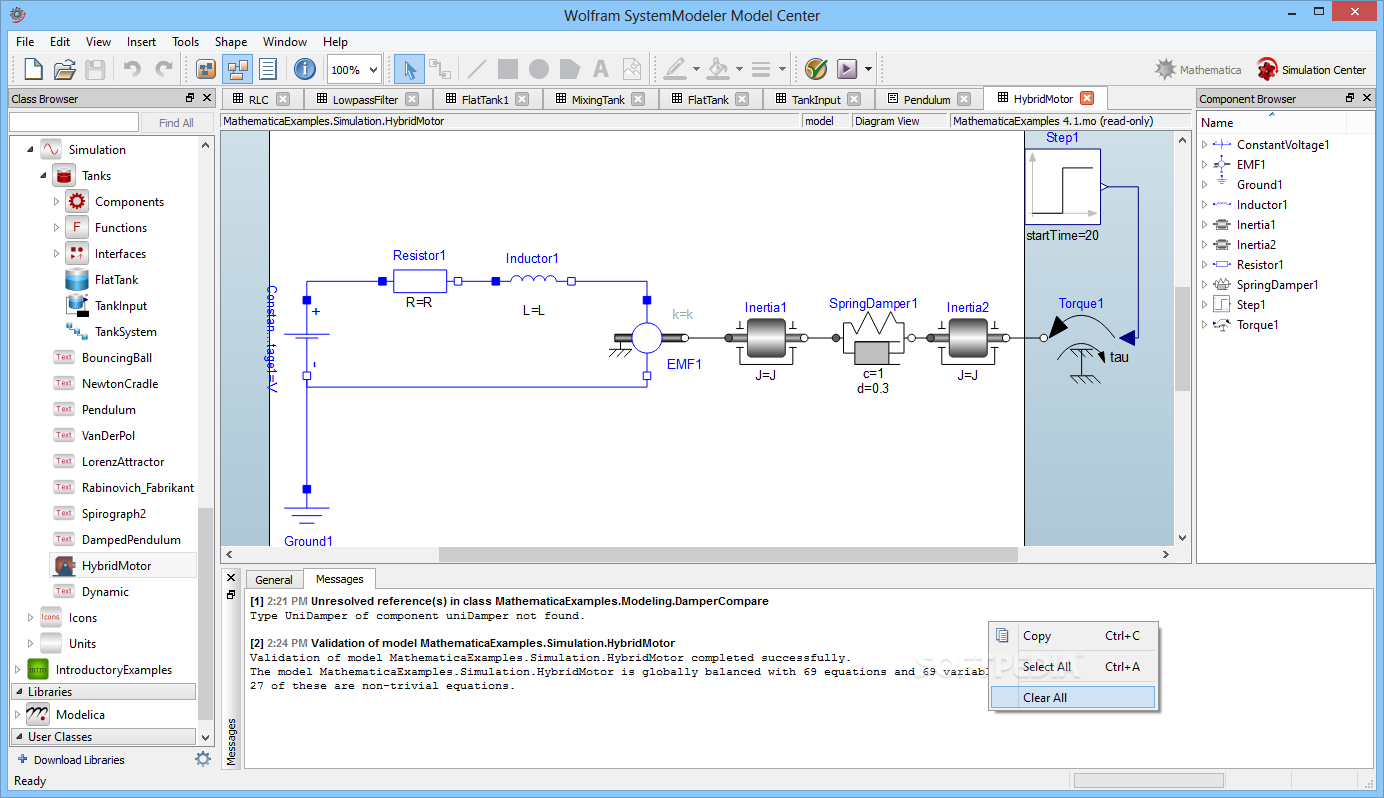Screen dimensions: 1384x798
Task: Switch to Text View mode button
Action: [x=268, y=70]
